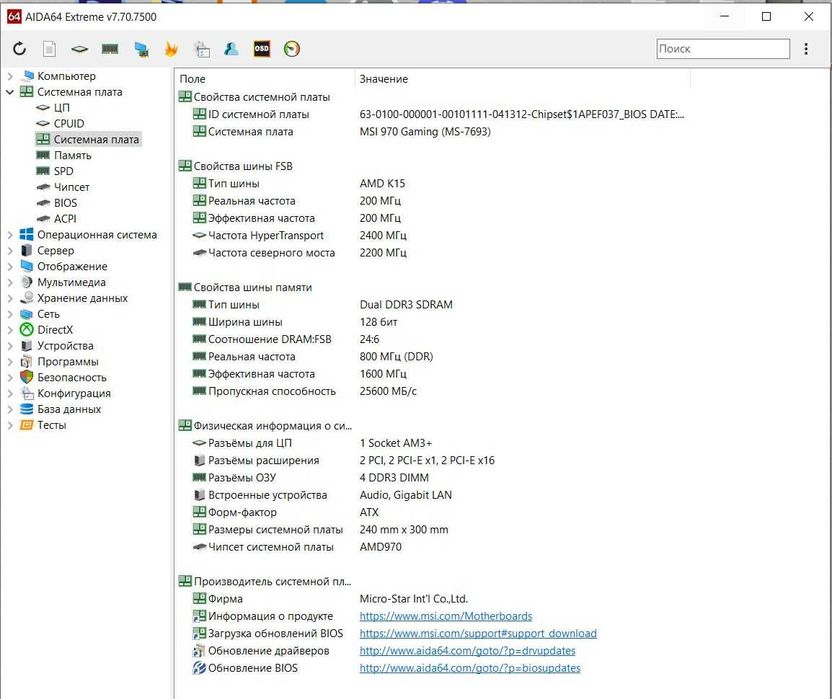Expand the DirectX tree node

click(x=10, y=330)
